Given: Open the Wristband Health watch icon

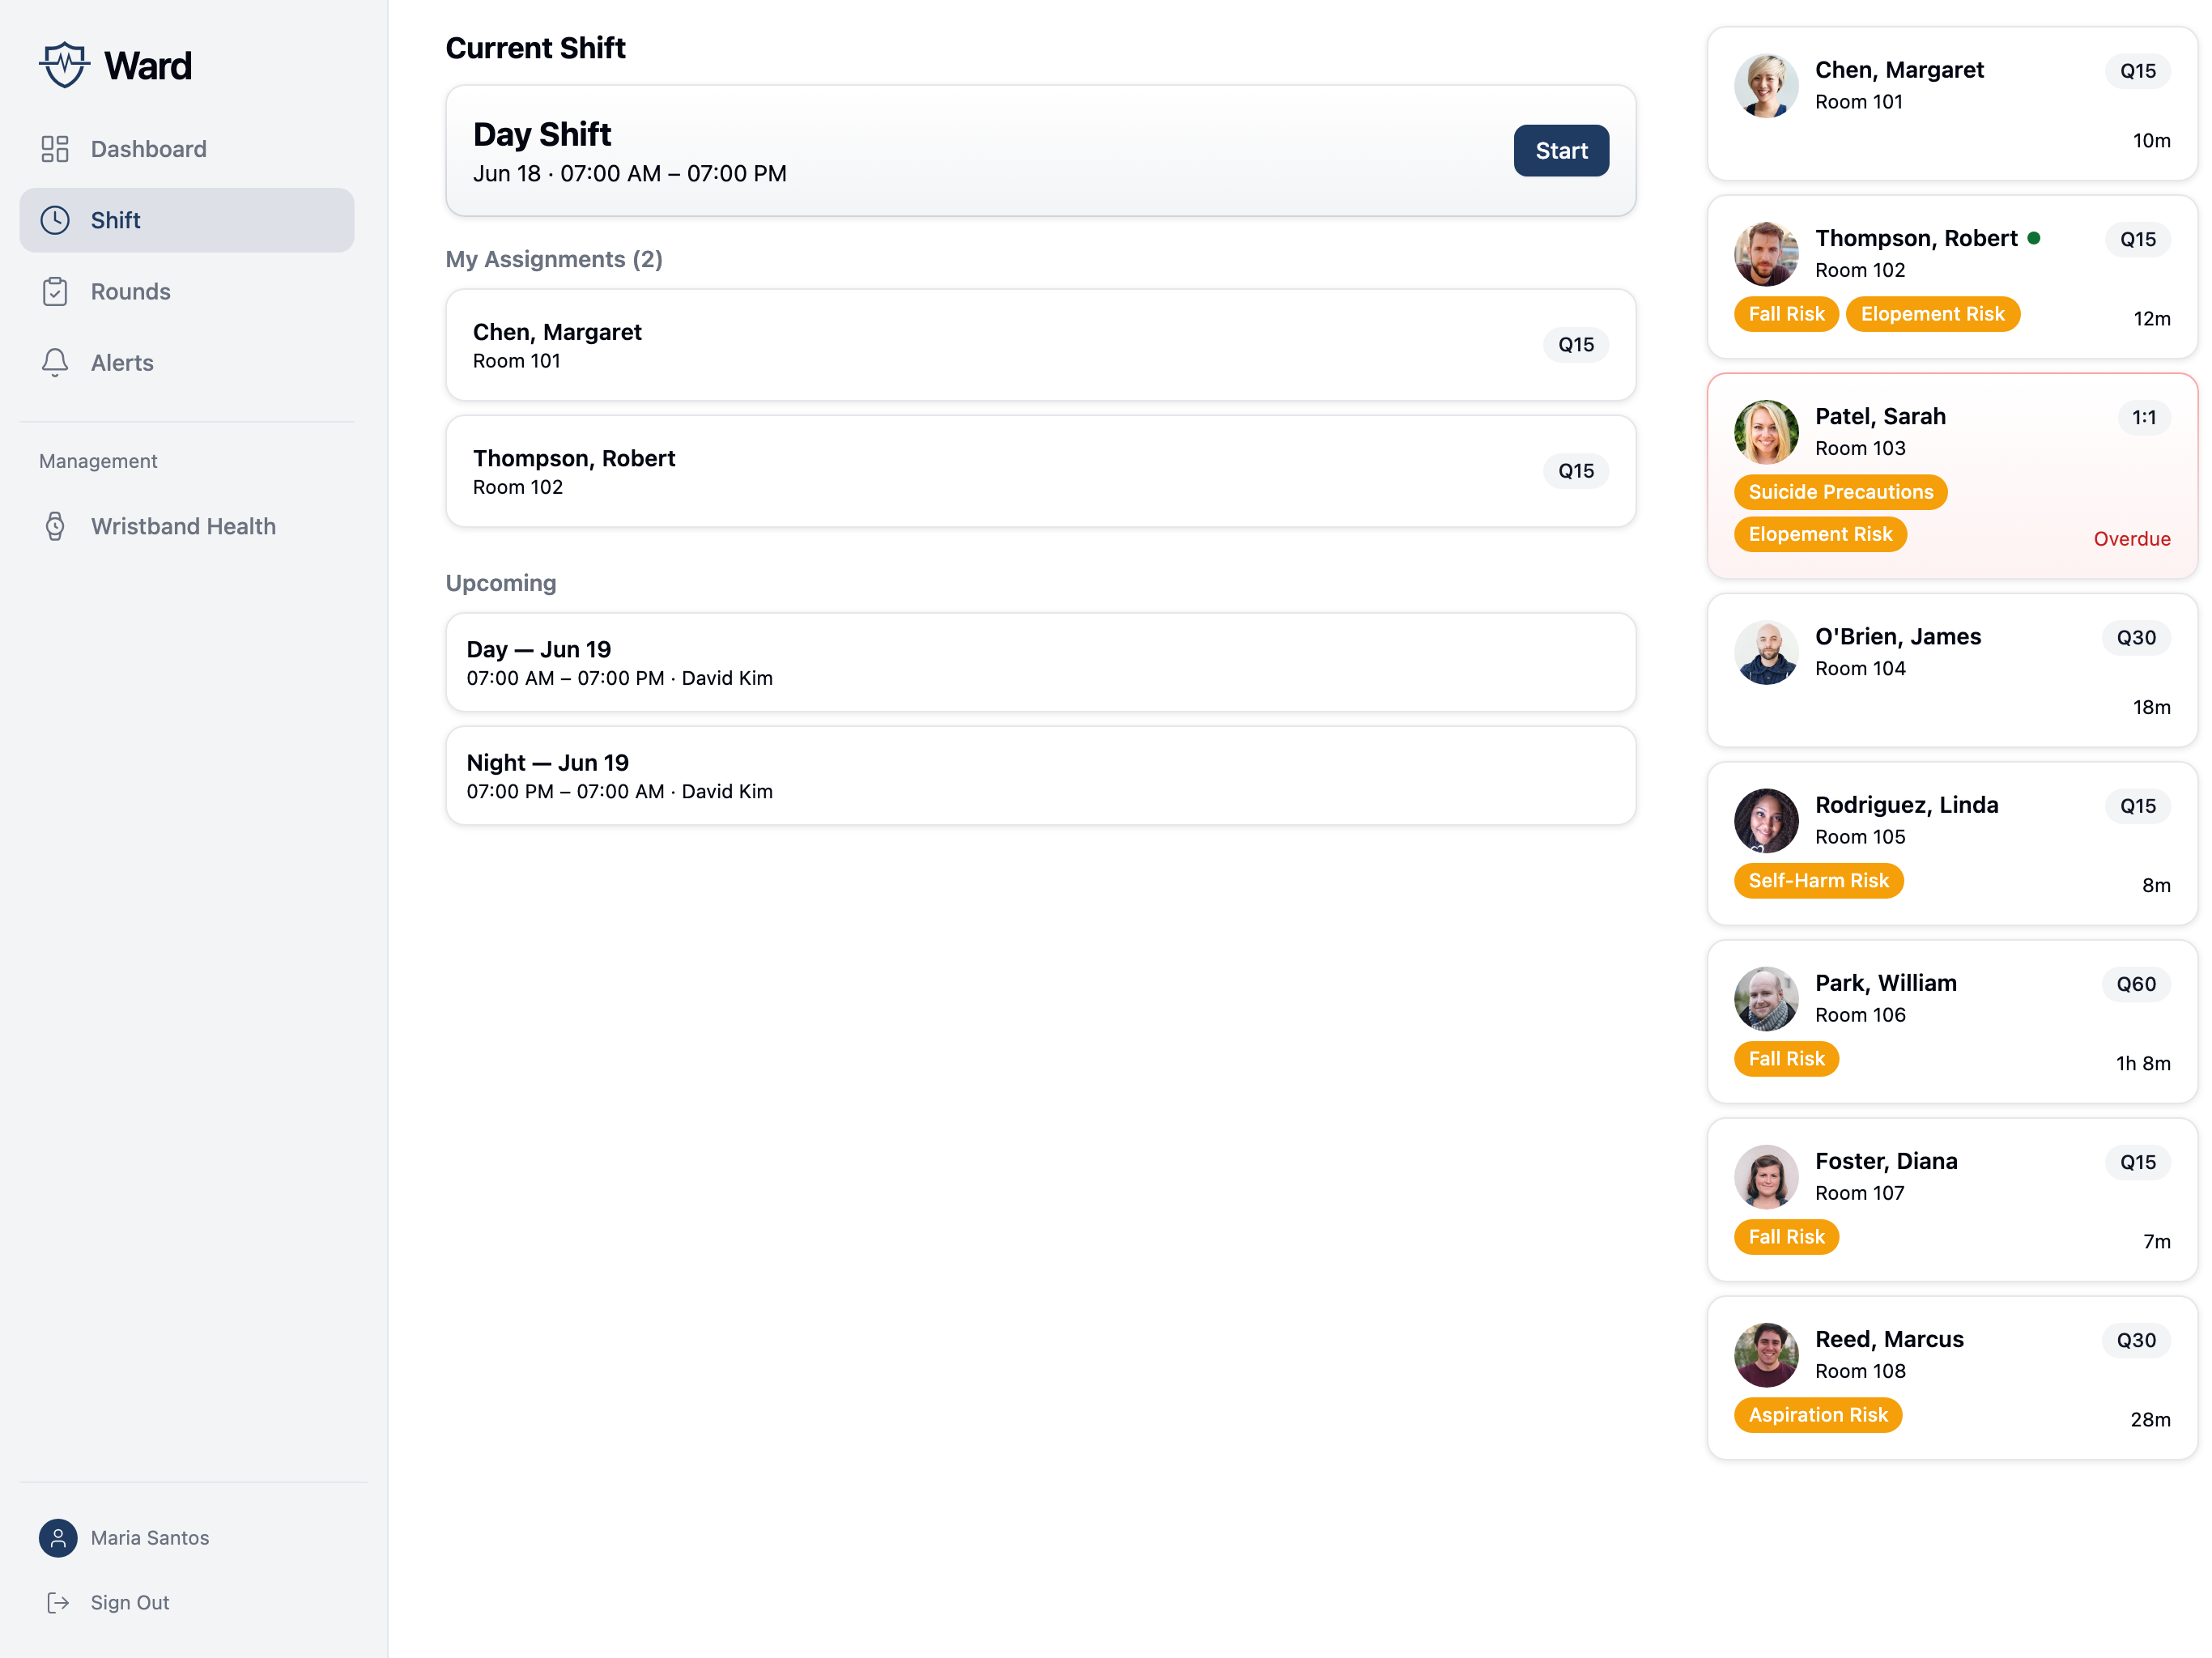Looking at the screenshot, I should [55, 526].
